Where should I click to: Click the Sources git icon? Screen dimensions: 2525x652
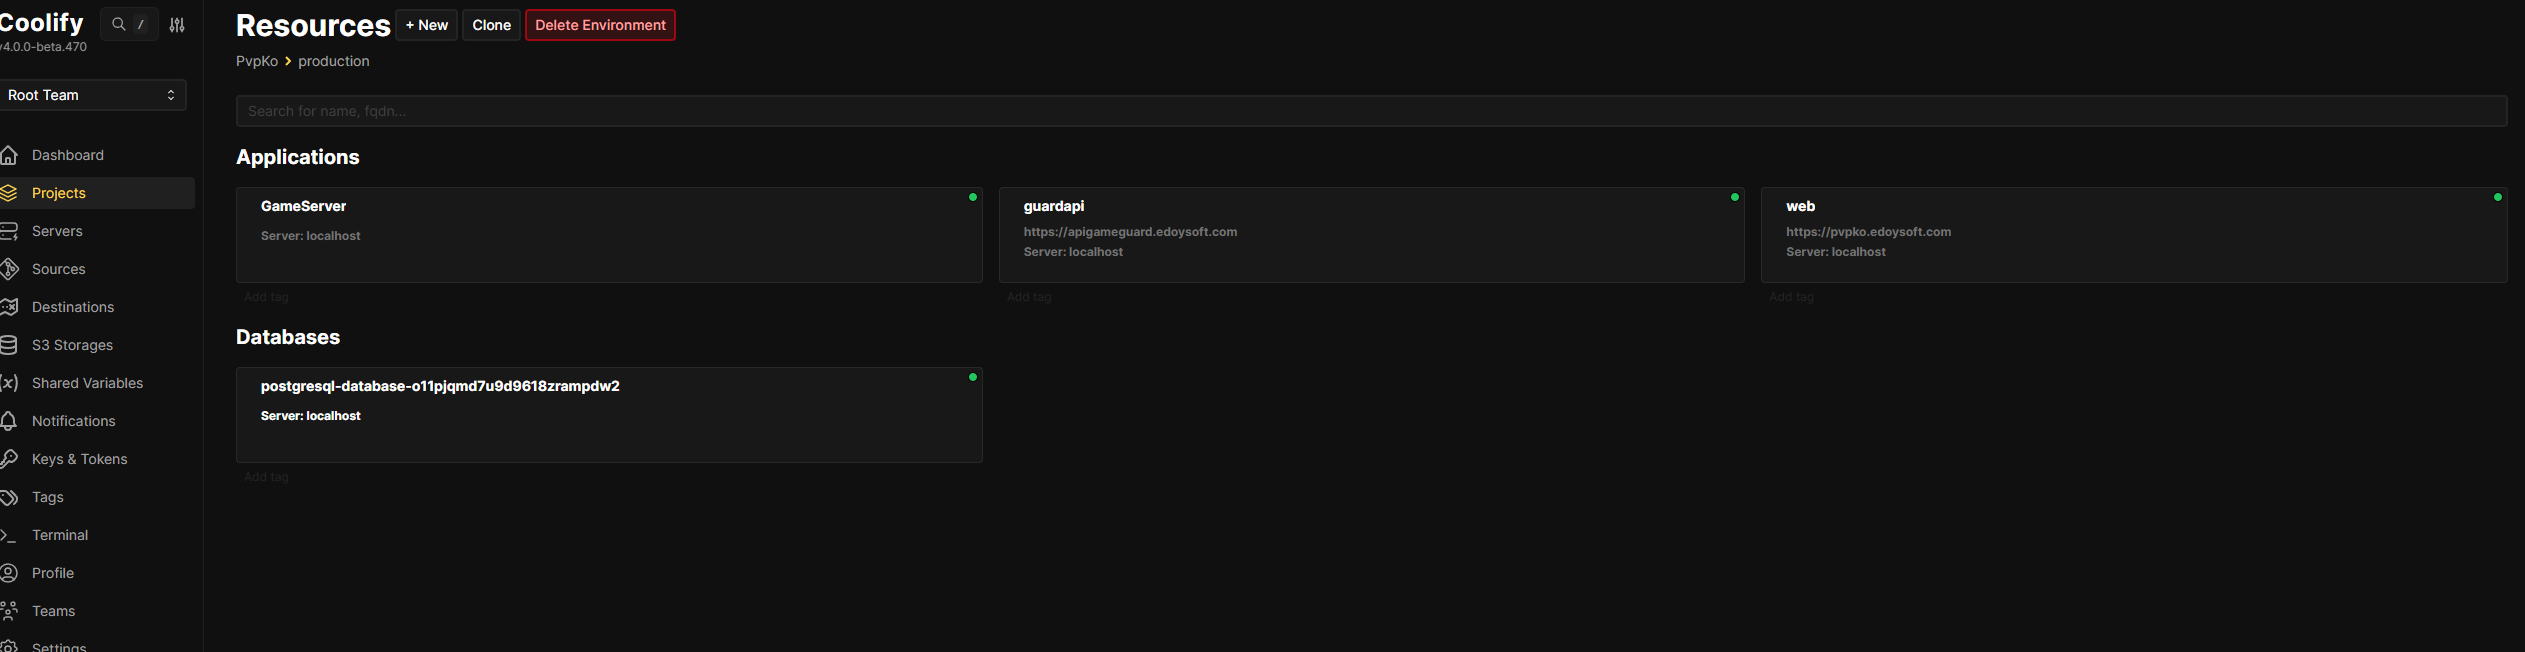click(x=9, y=269)
